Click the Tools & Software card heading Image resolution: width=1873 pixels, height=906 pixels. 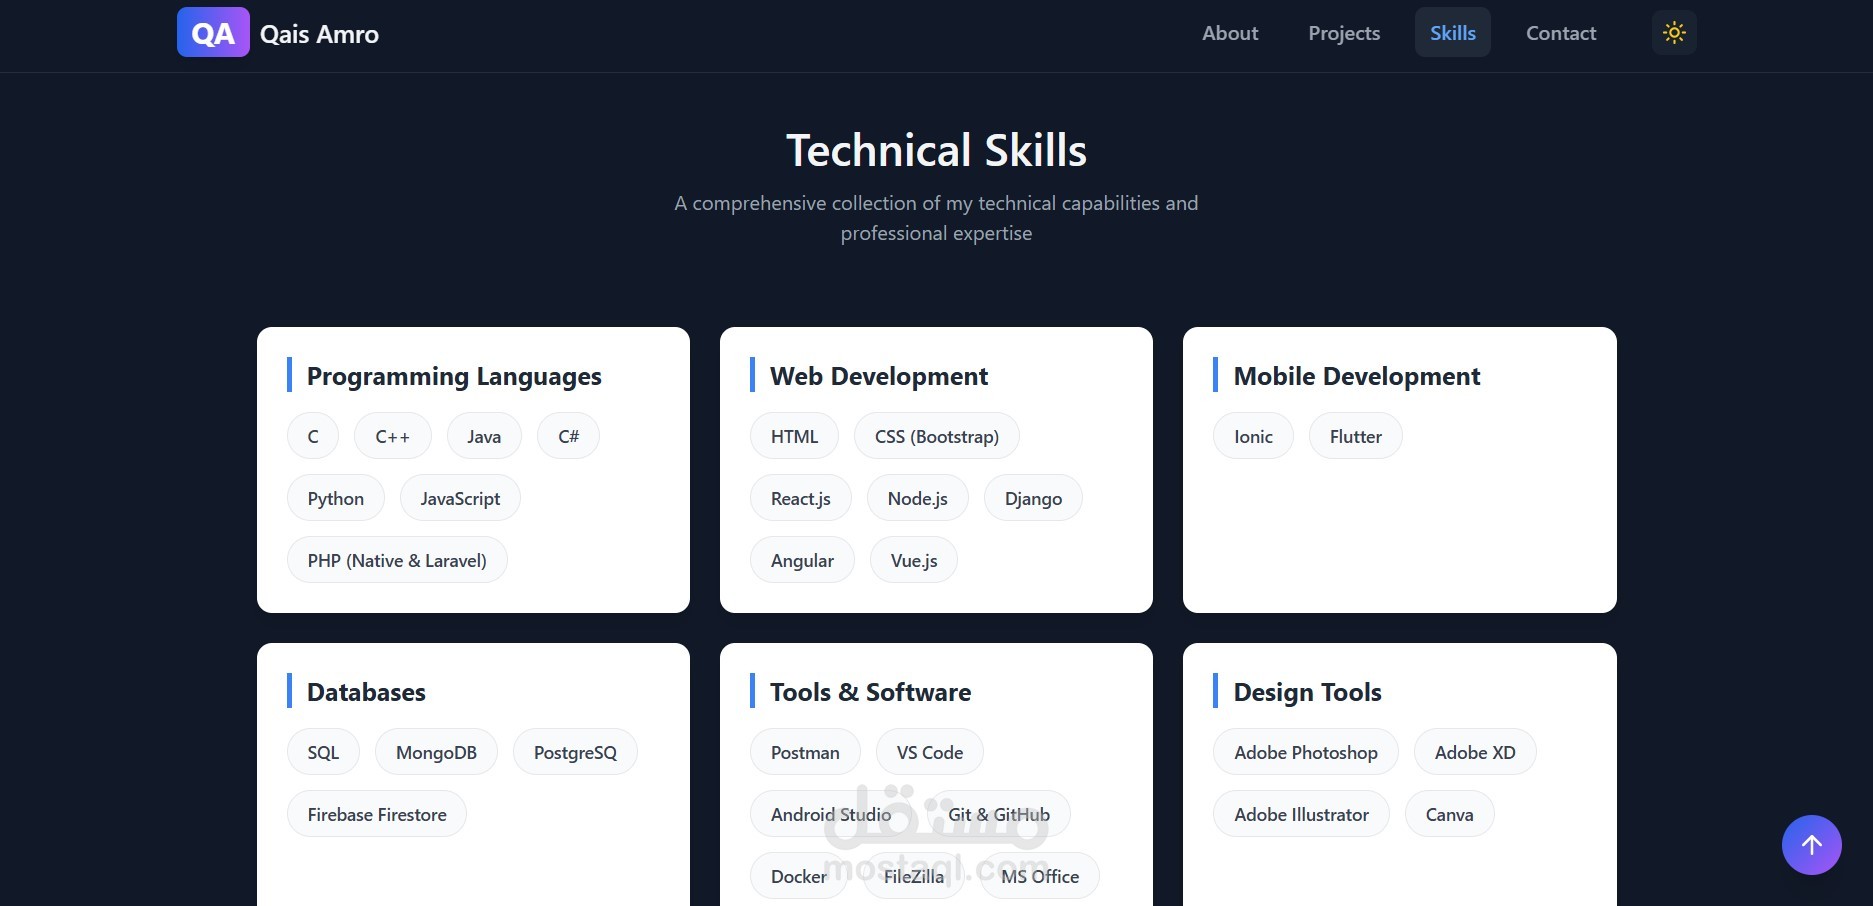(x=870, y=692)
